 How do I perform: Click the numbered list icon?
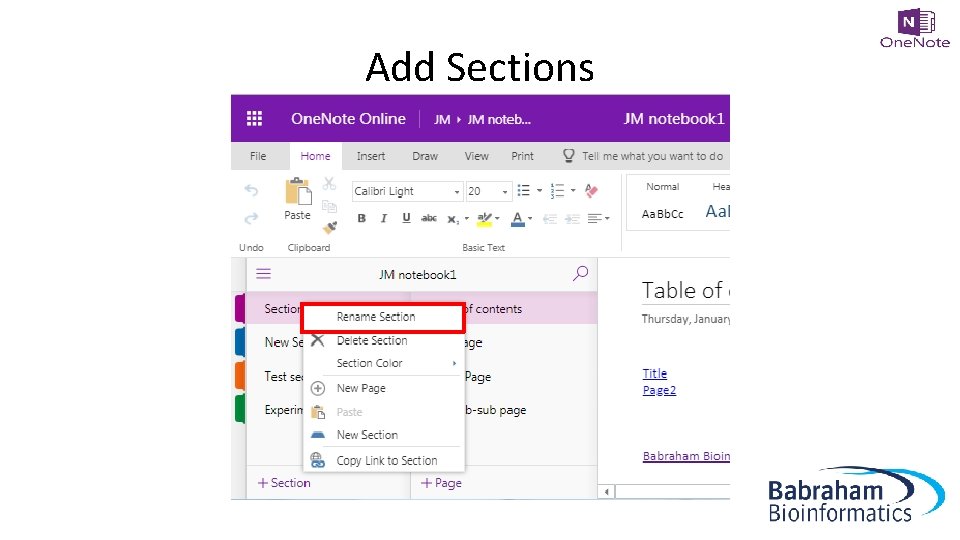click(x=557, y=190)
